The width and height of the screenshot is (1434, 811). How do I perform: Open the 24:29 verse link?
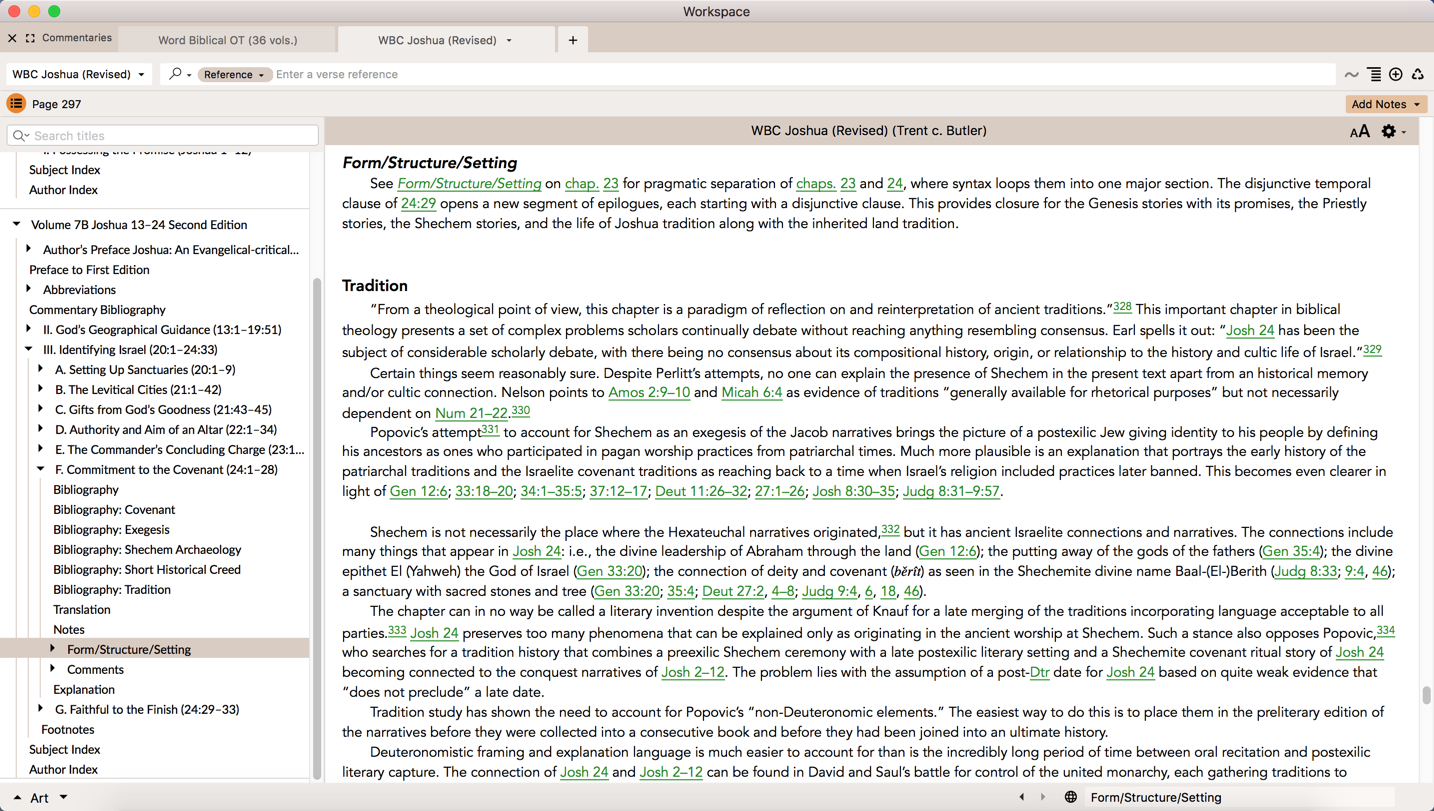pos(418,204)
